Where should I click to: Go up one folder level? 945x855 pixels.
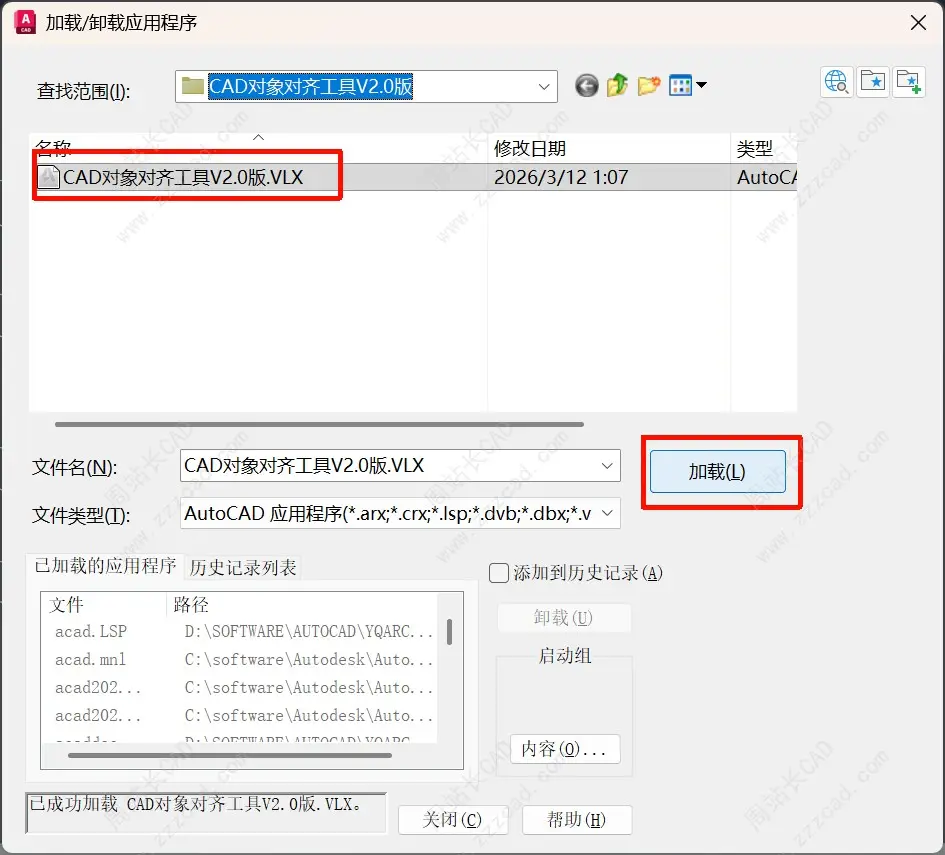coord(617,85)
